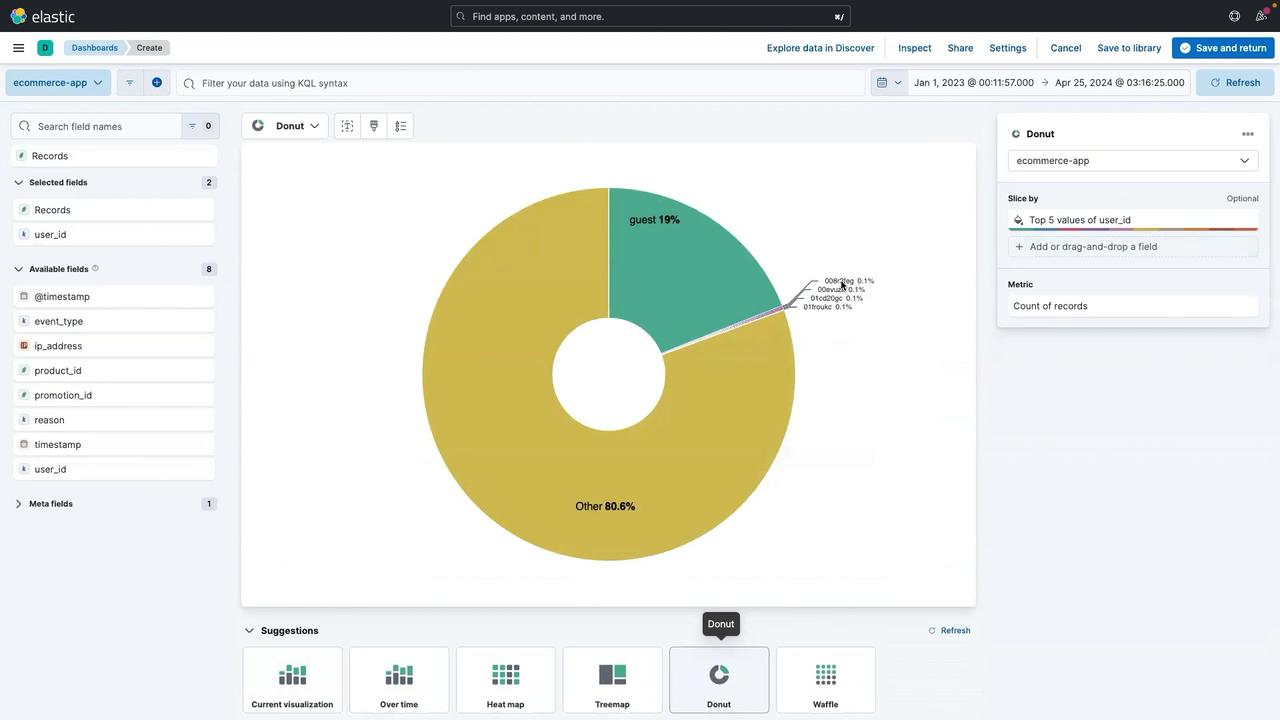The image size is (1280, 720).
Task: Open the Dashboards breadcrumb link
Action: [94, 48]
